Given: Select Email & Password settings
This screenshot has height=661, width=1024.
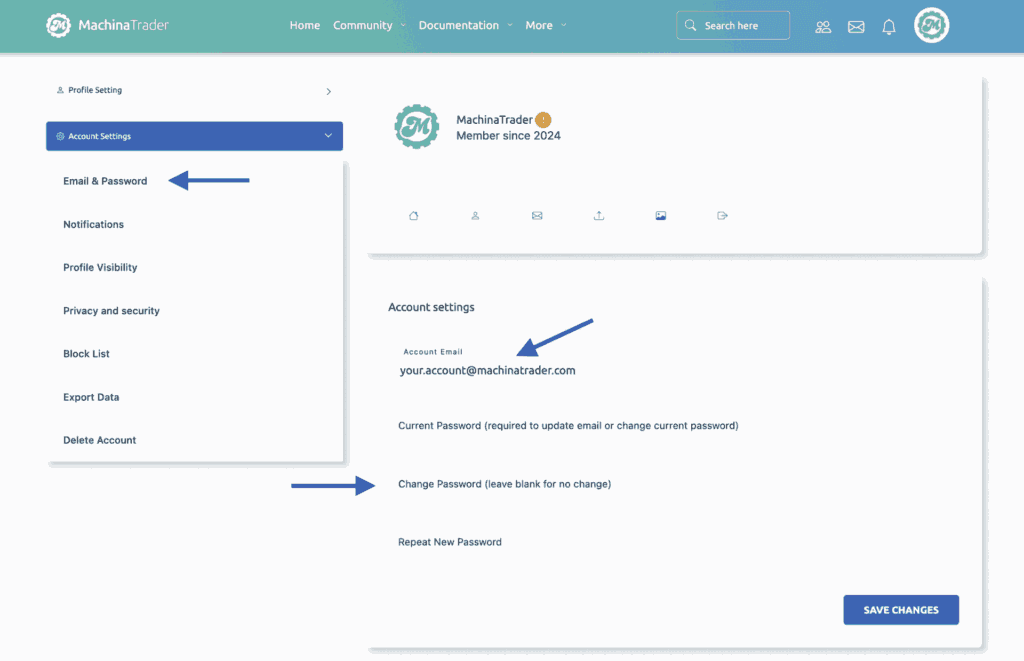Looking at the screenshot, I should (105, 181).
